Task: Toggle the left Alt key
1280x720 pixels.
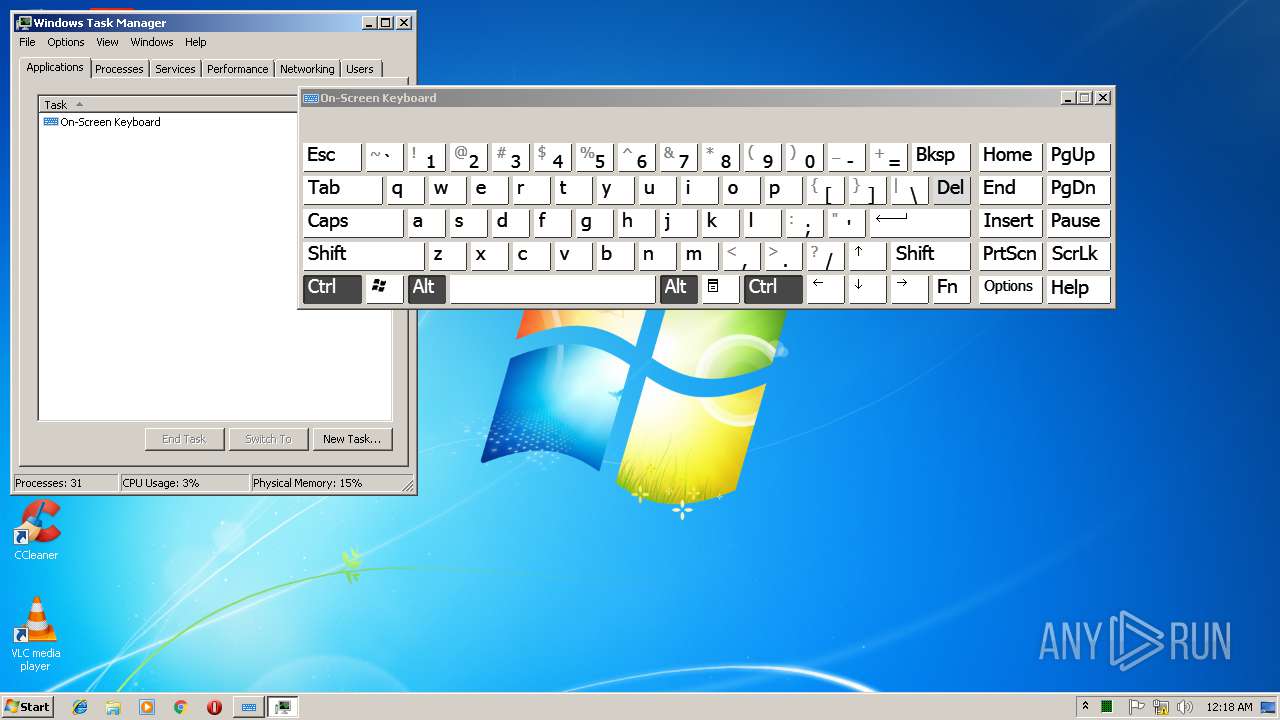Action: point(426,288)
